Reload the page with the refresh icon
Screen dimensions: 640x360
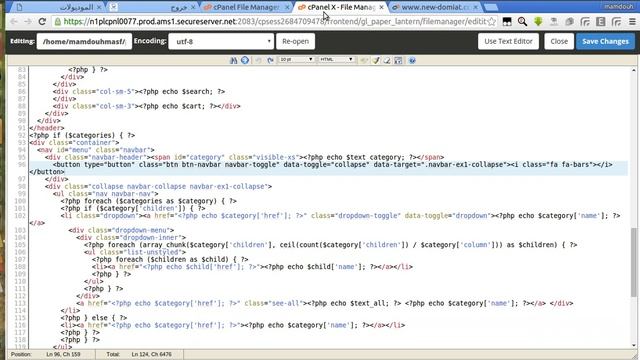point(42,22)
